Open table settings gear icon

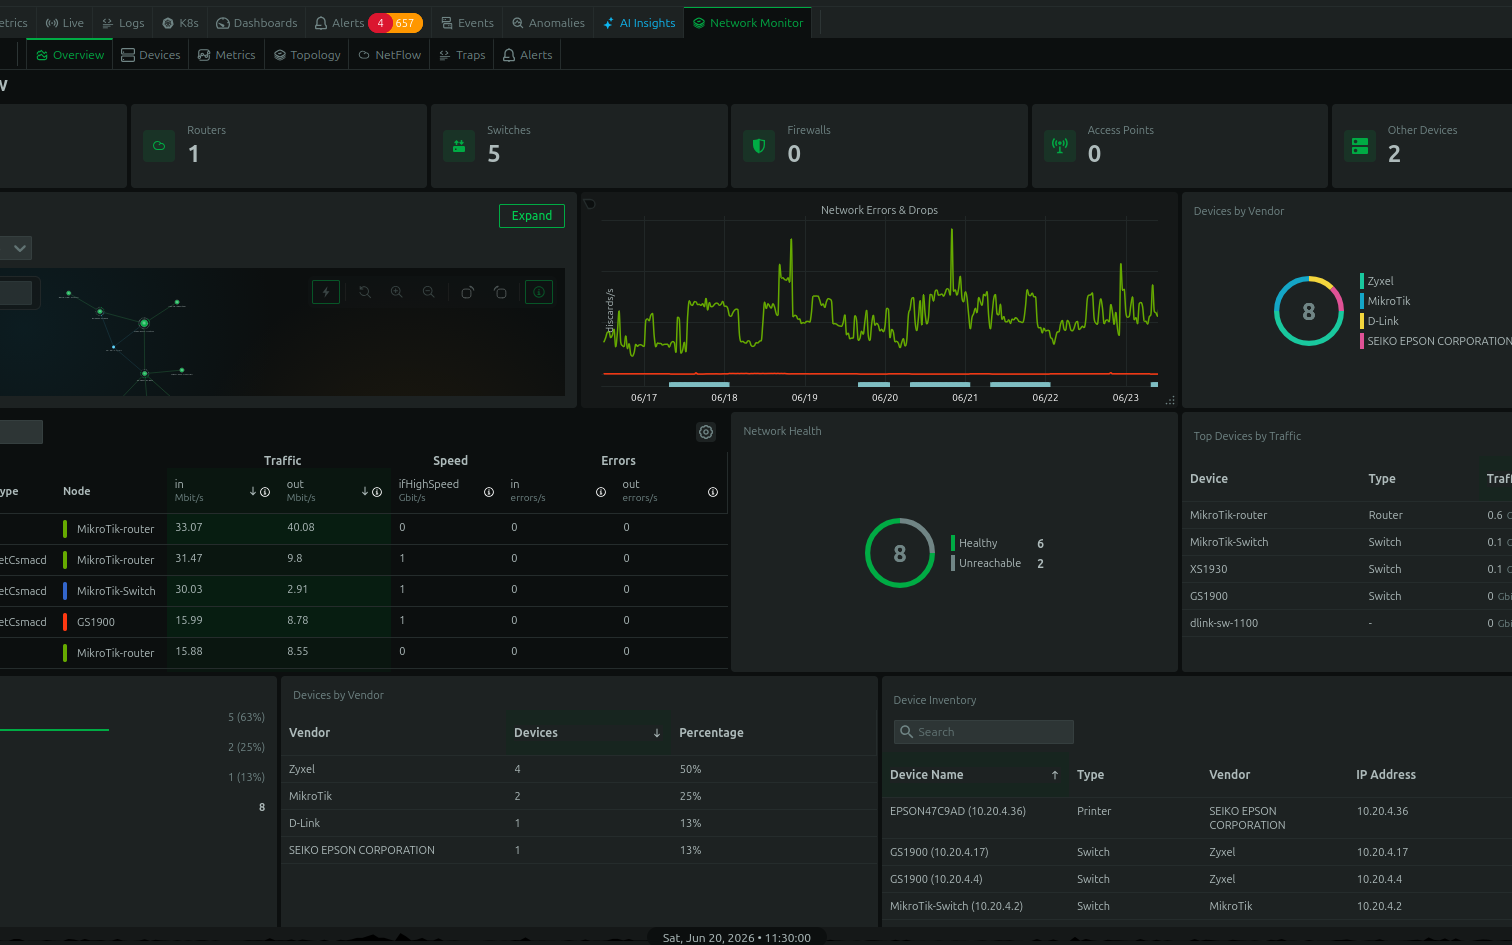(x=706, y=432)
